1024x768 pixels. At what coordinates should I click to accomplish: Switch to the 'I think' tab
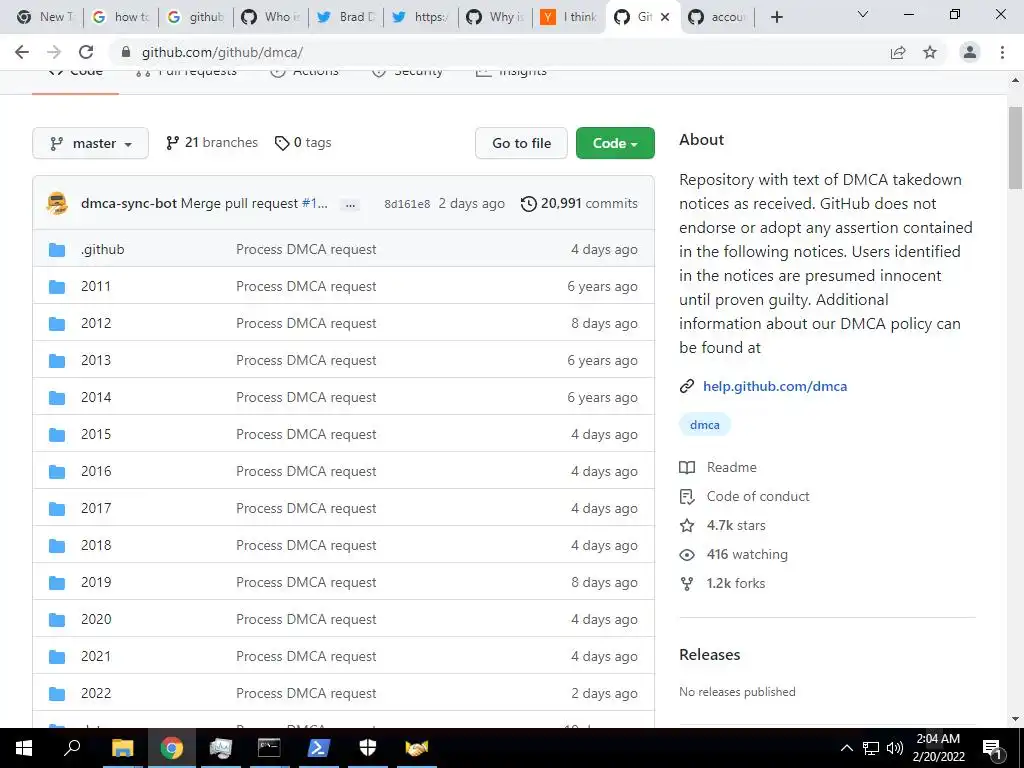[x=569, y=17]
